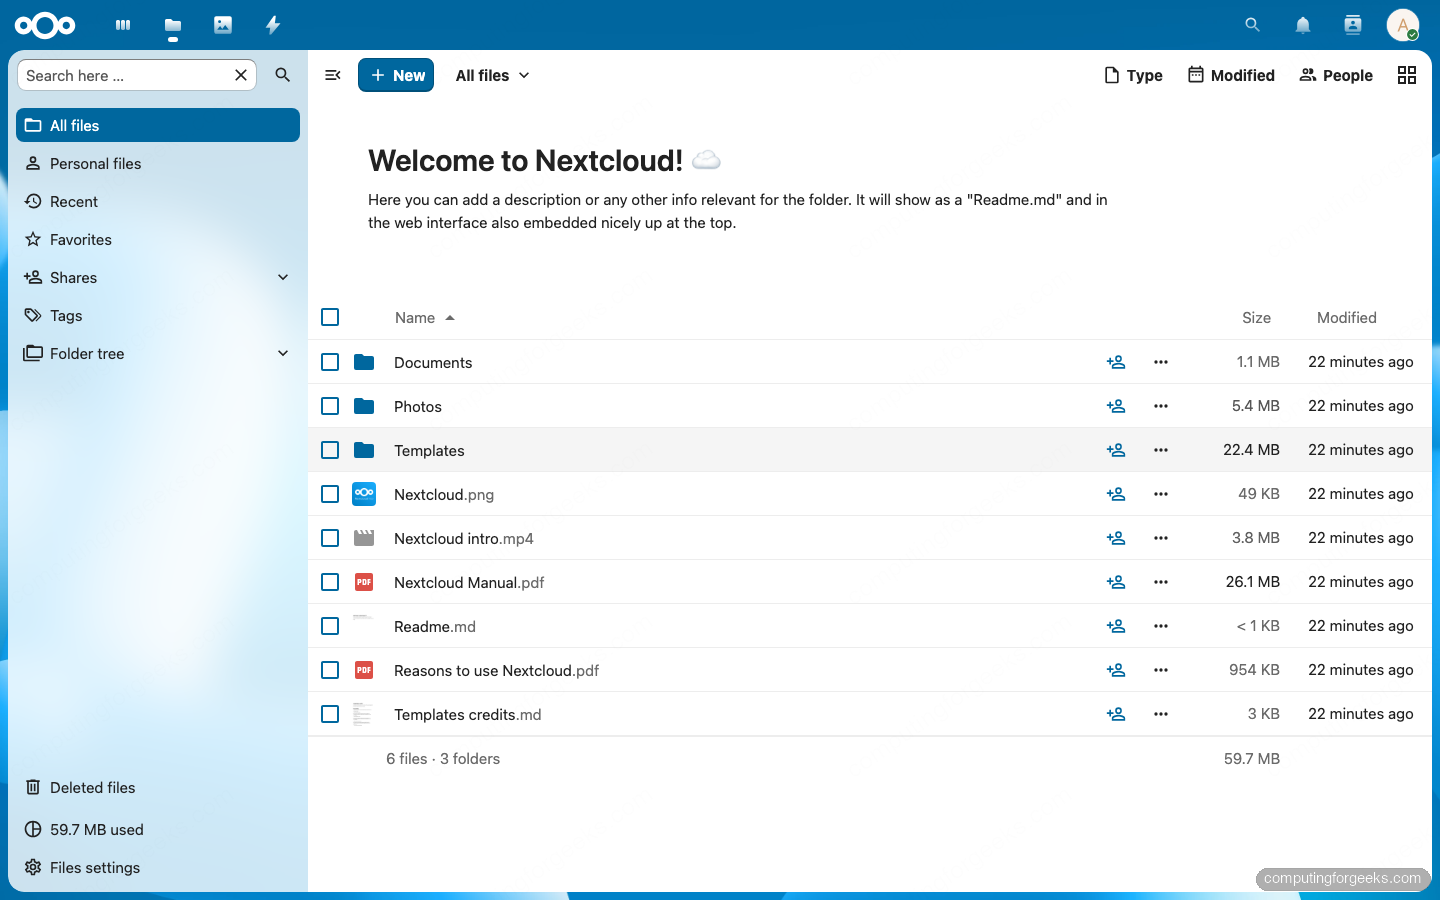Select the Readme.md checkbox
The image size is (1440, 900).
pyautogui.click(x=330, y=626)
